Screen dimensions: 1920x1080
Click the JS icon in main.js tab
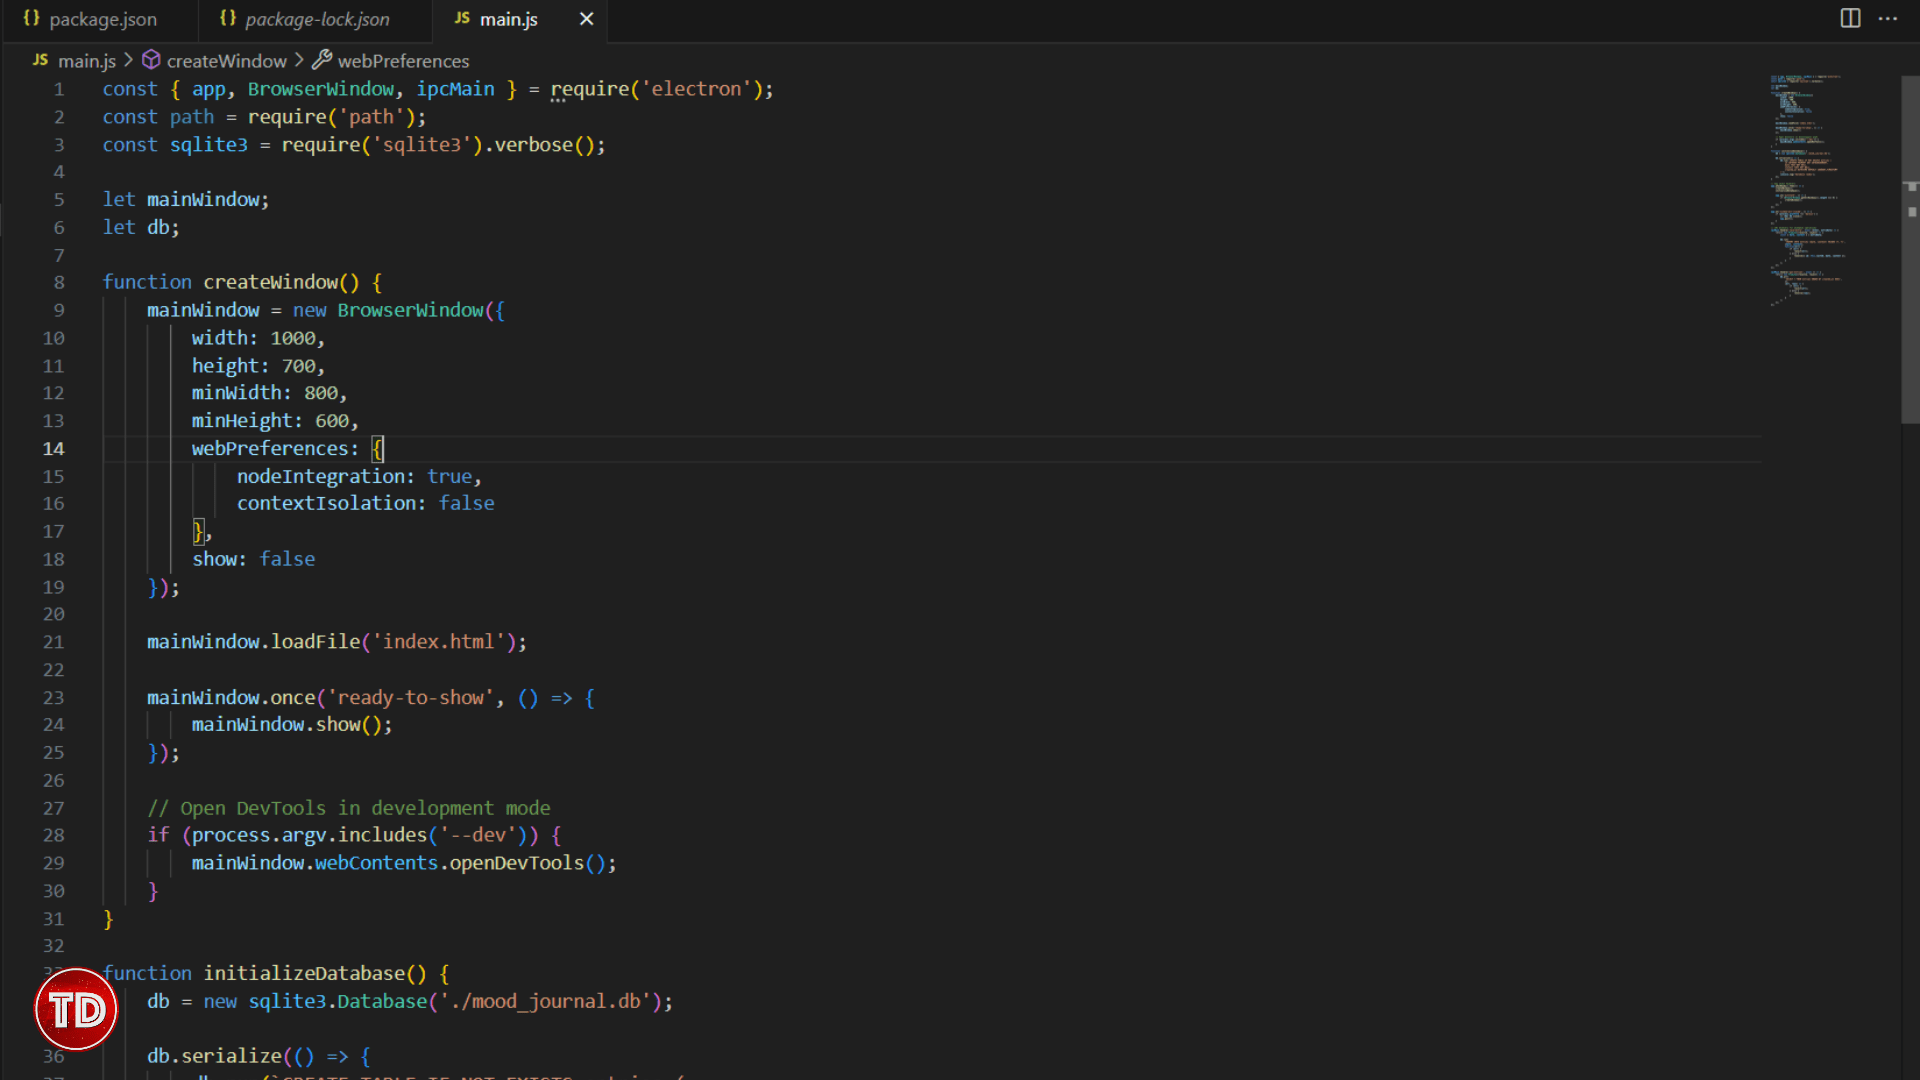coord(462,18)
